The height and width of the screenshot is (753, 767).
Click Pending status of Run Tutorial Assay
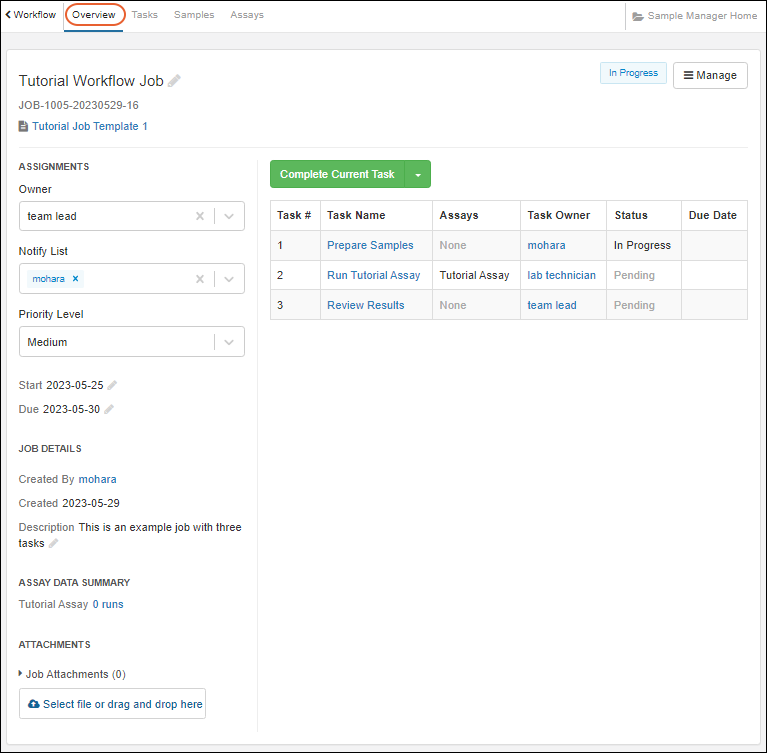coord(634,275)
